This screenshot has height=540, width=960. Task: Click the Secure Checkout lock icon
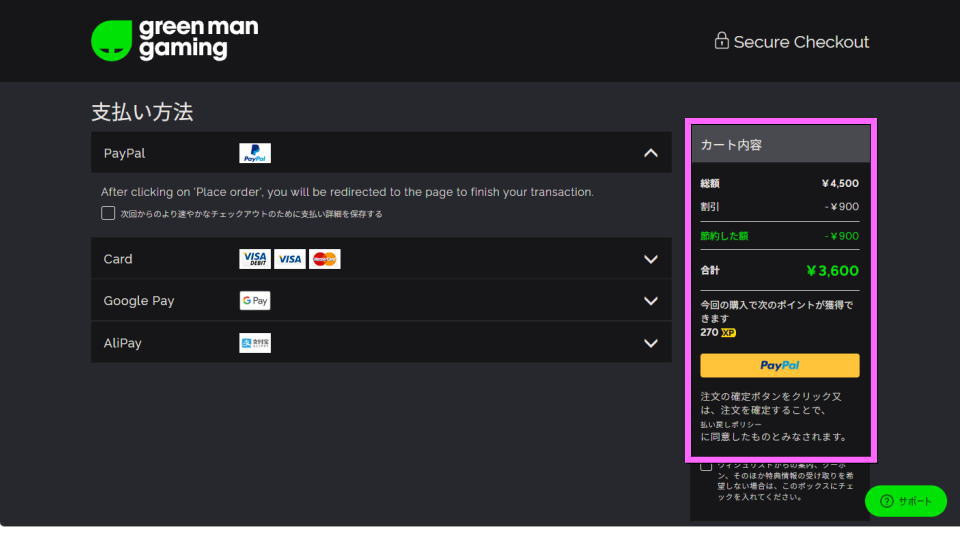tap(721, 41)
